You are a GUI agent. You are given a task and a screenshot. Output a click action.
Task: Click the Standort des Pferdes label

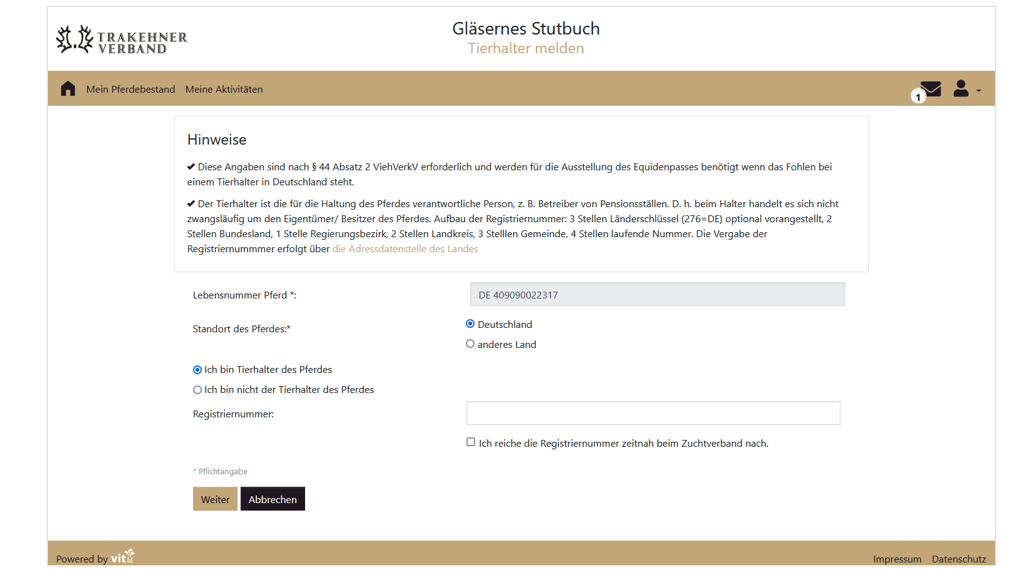(x=242, y=329)
